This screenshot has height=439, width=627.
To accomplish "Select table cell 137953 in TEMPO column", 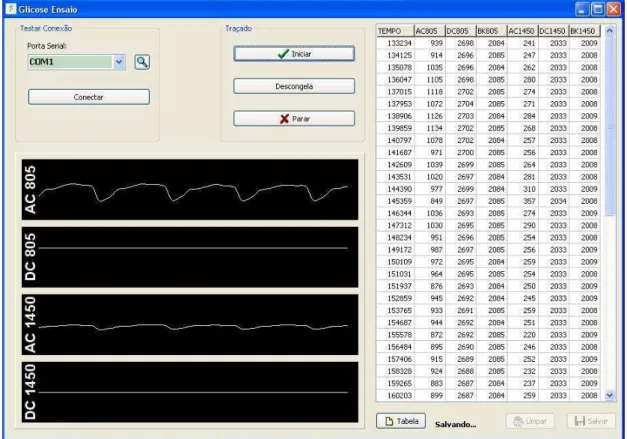I will tap(395, 104).
